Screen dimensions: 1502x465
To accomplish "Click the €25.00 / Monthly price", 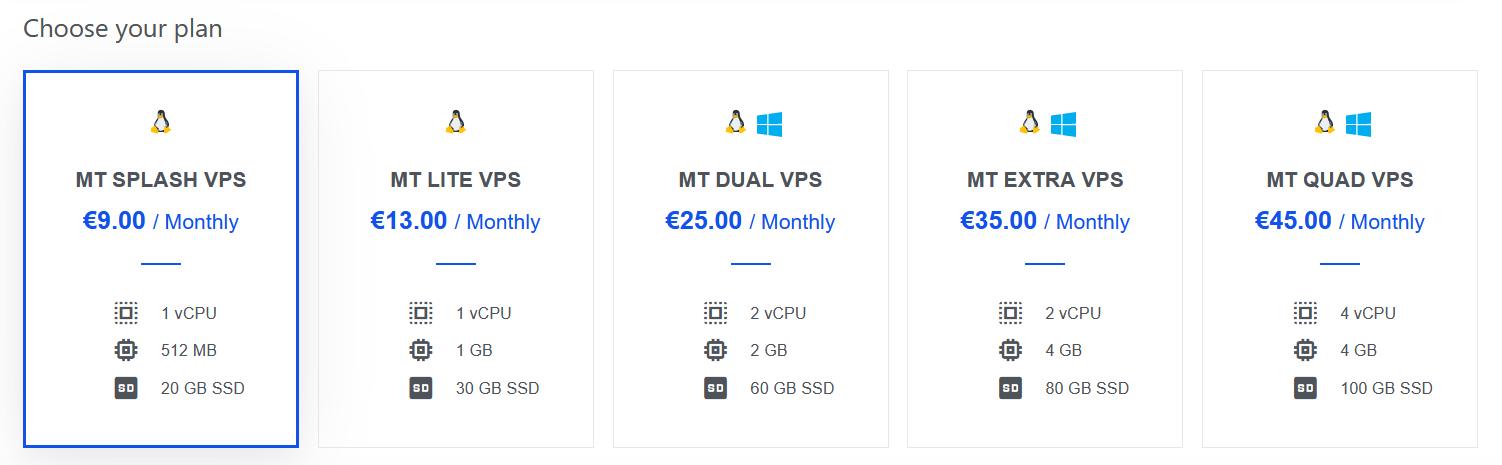I will pos(750,221).
